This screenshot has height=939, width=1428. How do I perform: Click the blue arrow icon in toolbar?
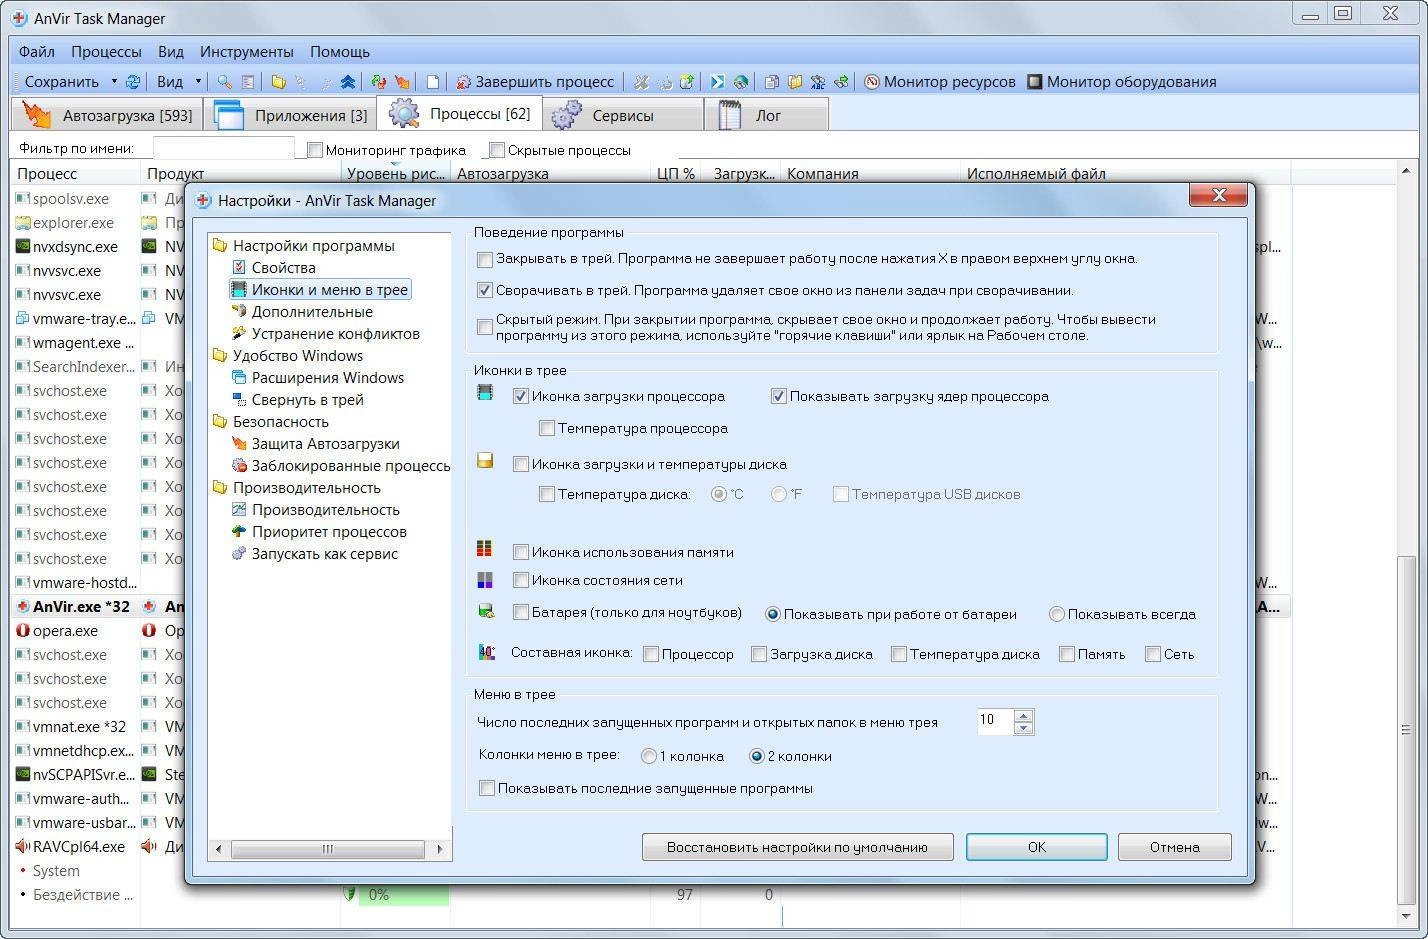point(717,82)
